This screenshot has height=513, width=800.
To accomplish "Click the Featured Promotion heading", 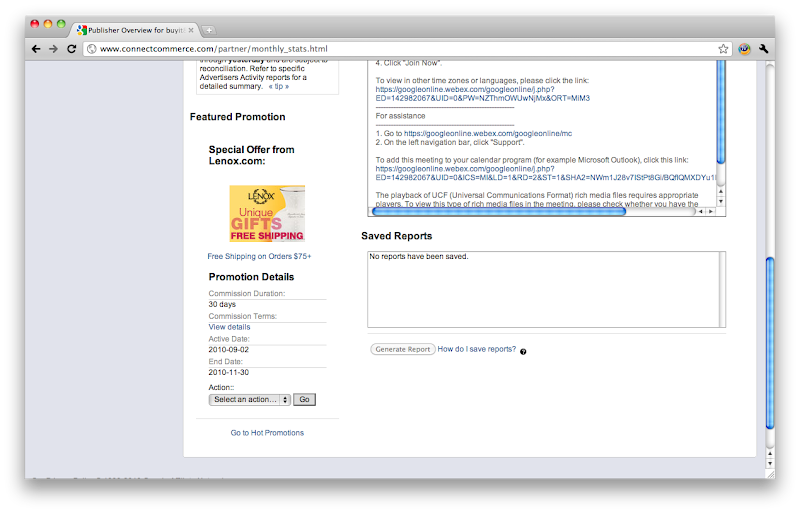I will (x=237, y=117).
